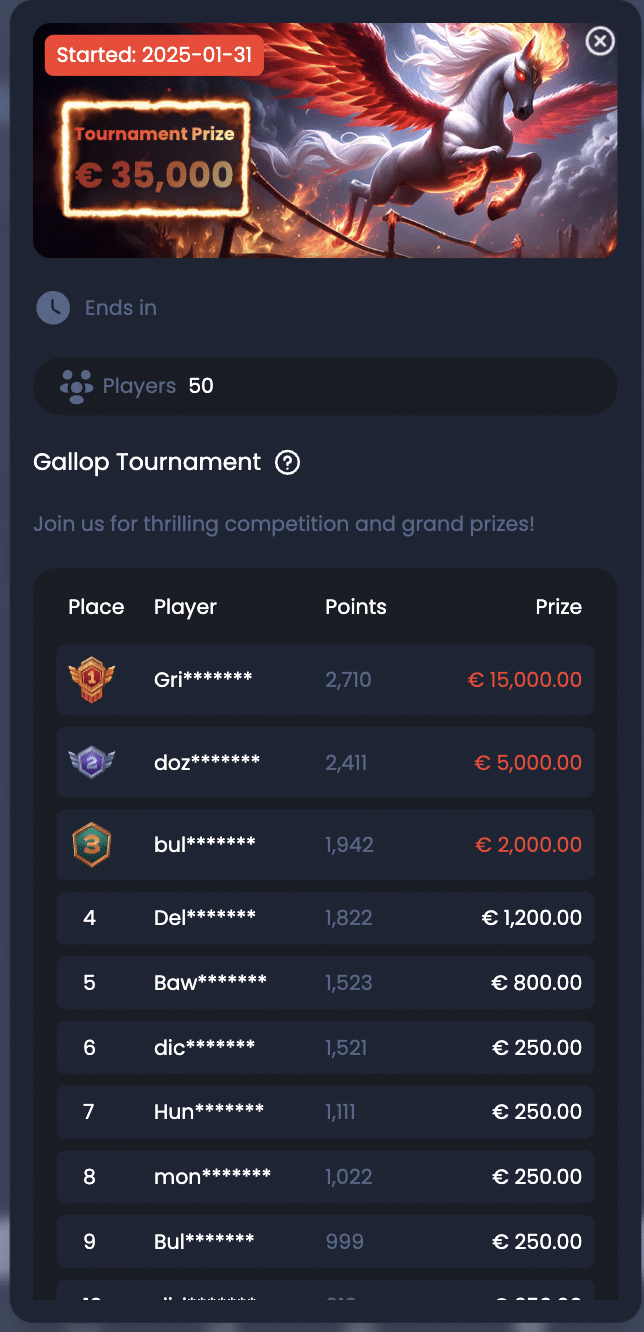Select the Gri******* leaderboard row
This screenshot has height=1332, width=644.
325,680
